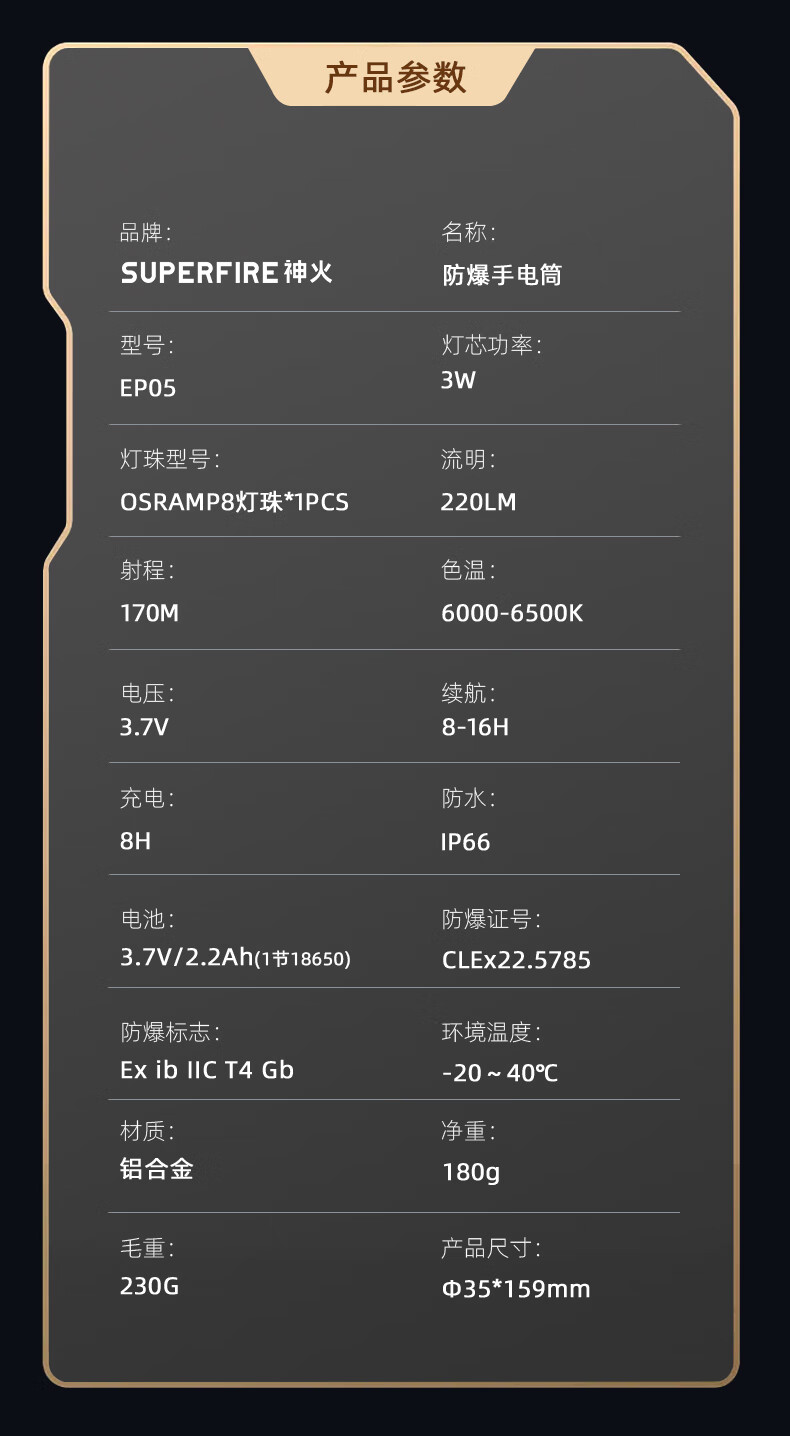Click the 防爆手电筒 product name
The height and width of the screenshot is (1436, 790).
click(x=502, y=275)
